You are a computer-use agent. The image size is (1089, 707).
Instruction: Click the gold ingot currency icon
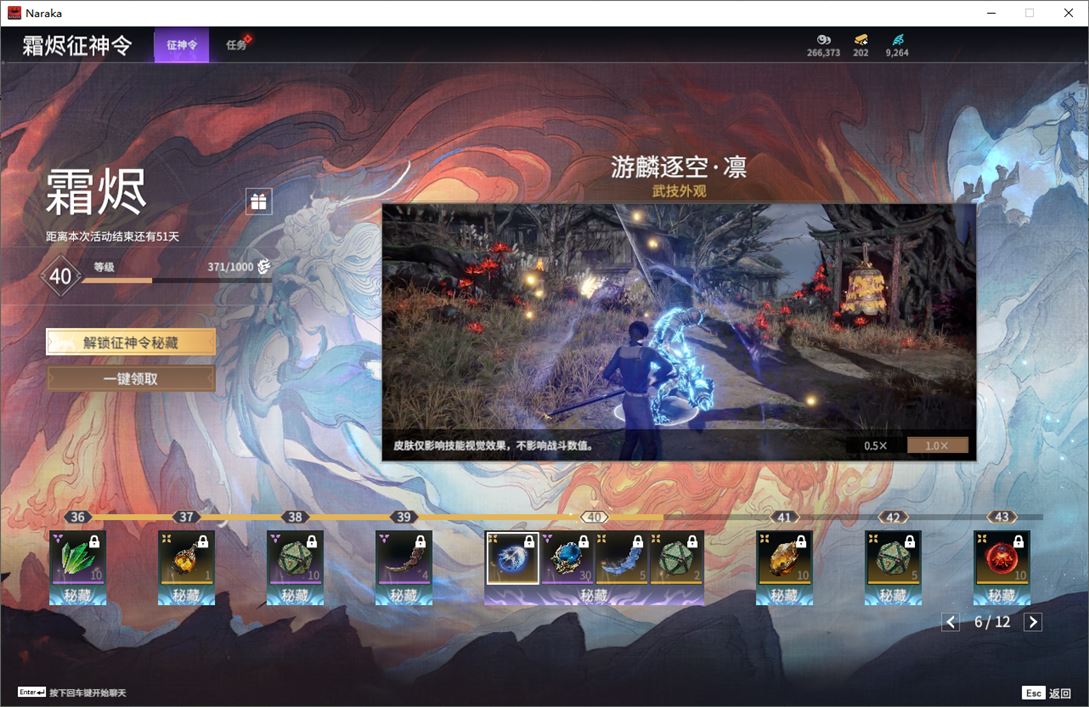[x=861, y=40]
